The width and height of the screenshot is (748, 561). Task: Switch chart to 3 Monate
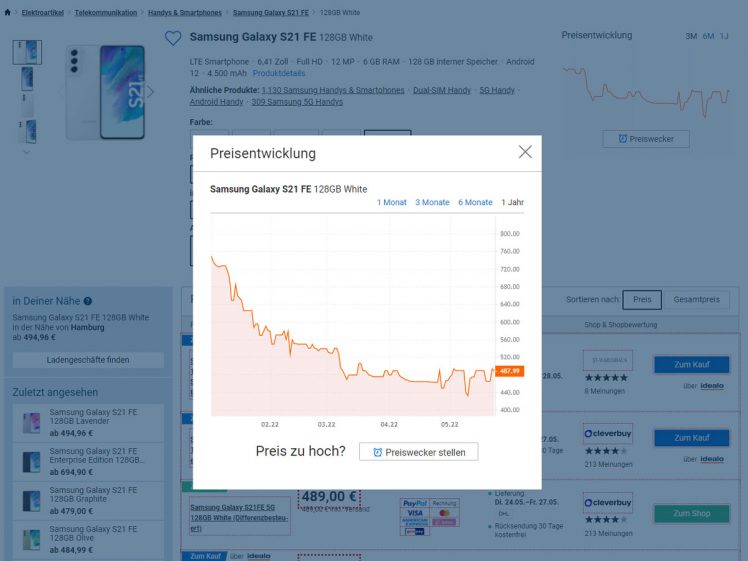[x=432, y=202]
